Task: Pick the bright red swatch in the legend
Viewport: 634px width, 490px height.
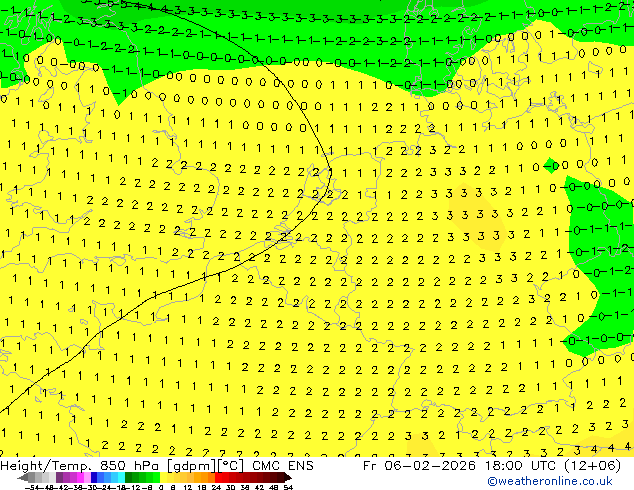Action: [x=218, y=477]
